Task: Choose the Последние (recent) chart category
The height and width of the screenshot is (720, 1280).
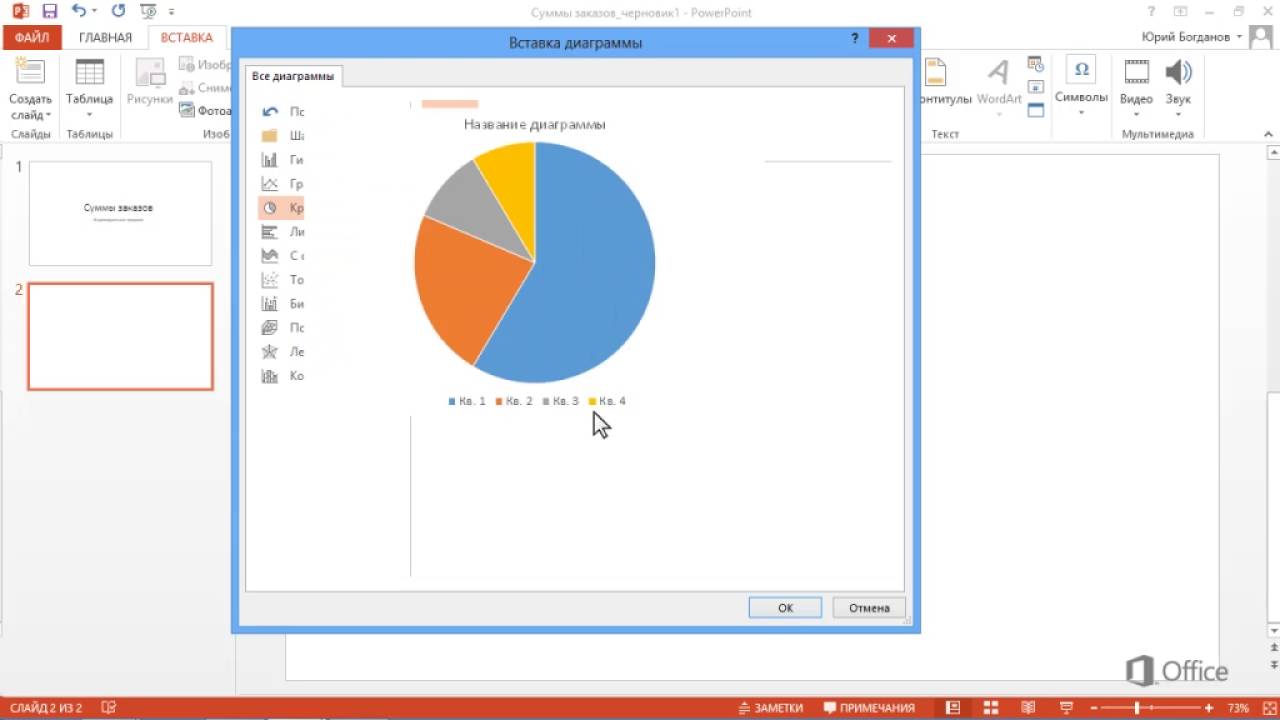Action: pos(280,112)
